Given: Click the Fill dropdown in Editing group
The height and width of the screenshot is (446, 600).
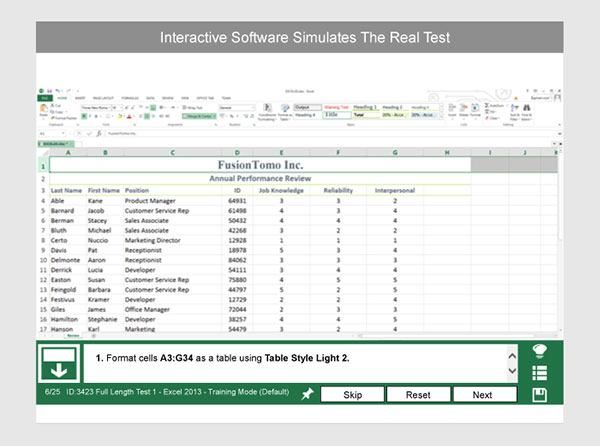Looking at the screenshot, I should pyautogui.click(x=491, y=112).
